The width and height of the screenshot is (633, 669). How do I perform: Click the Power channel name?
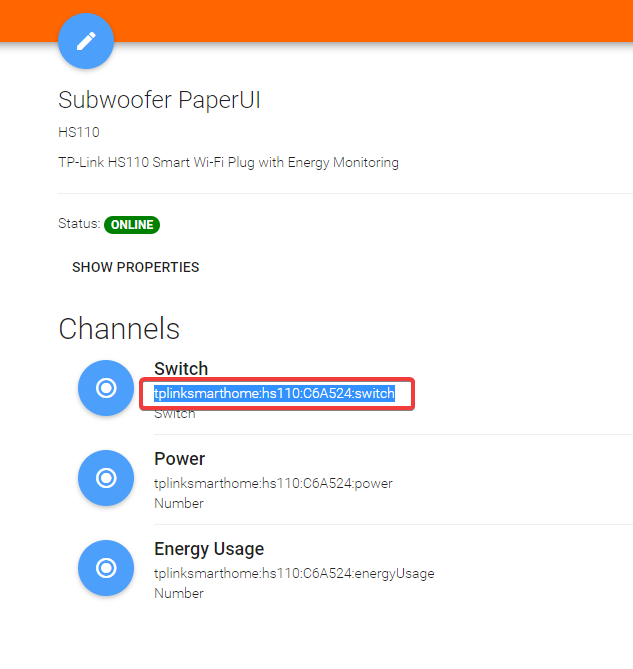click(180, 459)
